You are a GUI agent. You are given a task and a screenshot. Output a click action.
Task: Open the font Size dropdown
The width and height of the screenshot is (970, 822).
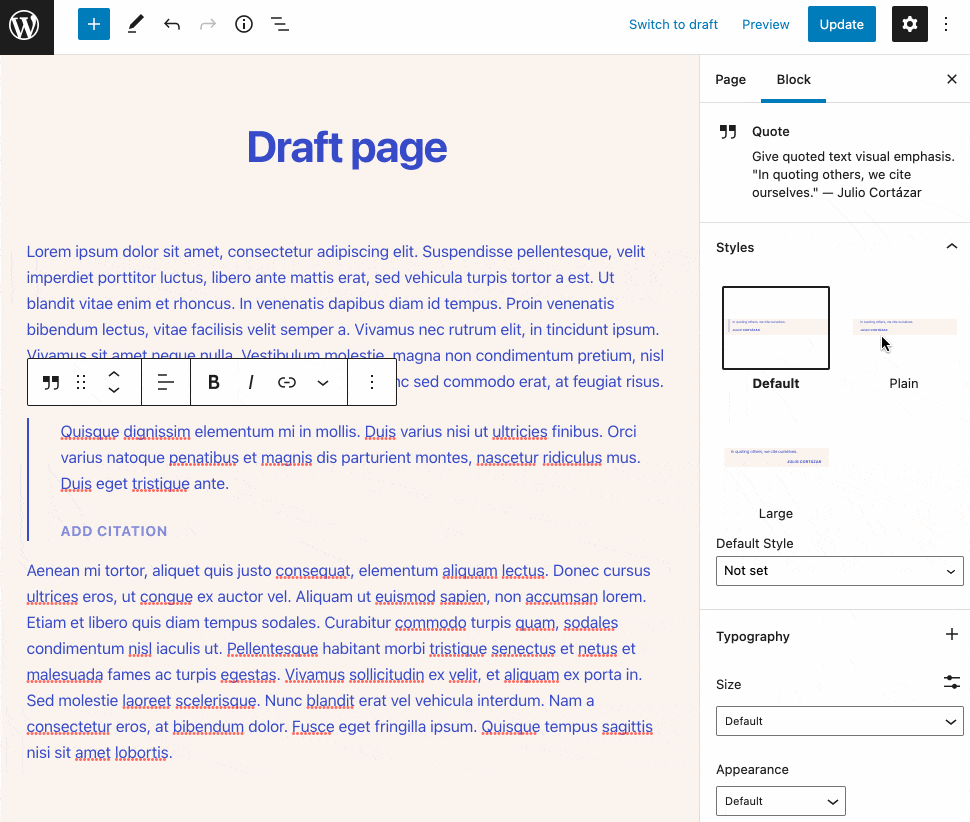[x=839, y=721]
